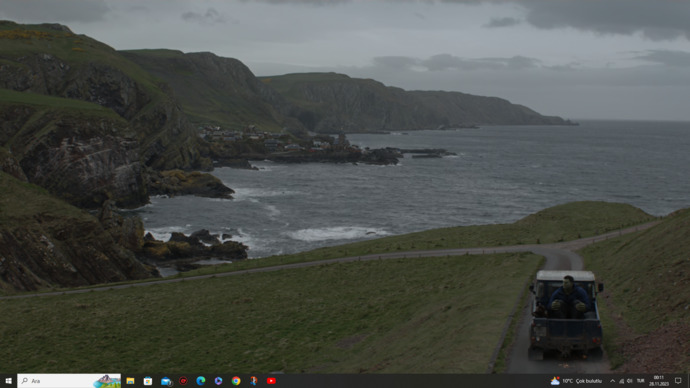This screenshot has height=388, width=690.
Task: Open File Explorer from the taskbar
Action: pos(130,381)
